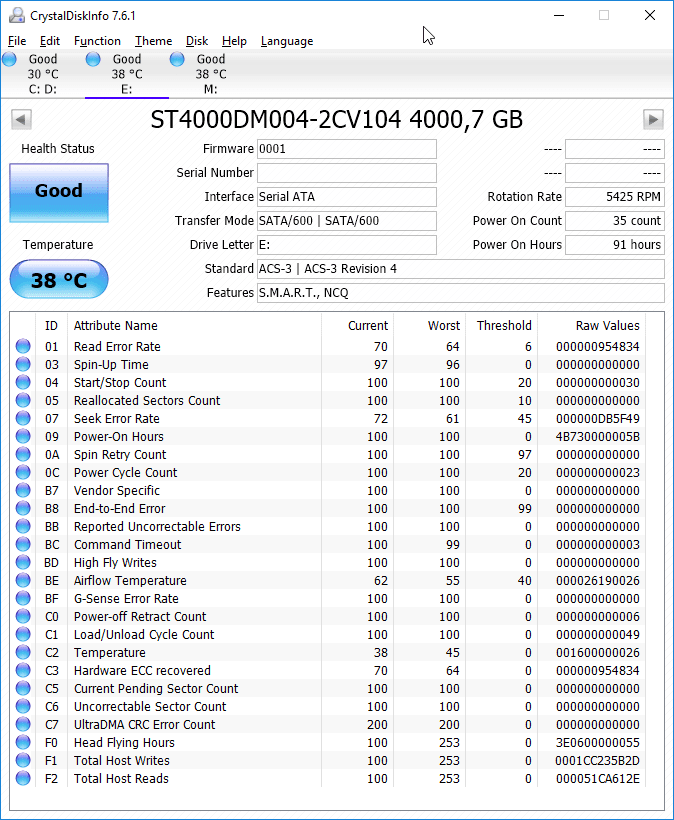Go to previous disk with left arrow

(x=21, y=119)
